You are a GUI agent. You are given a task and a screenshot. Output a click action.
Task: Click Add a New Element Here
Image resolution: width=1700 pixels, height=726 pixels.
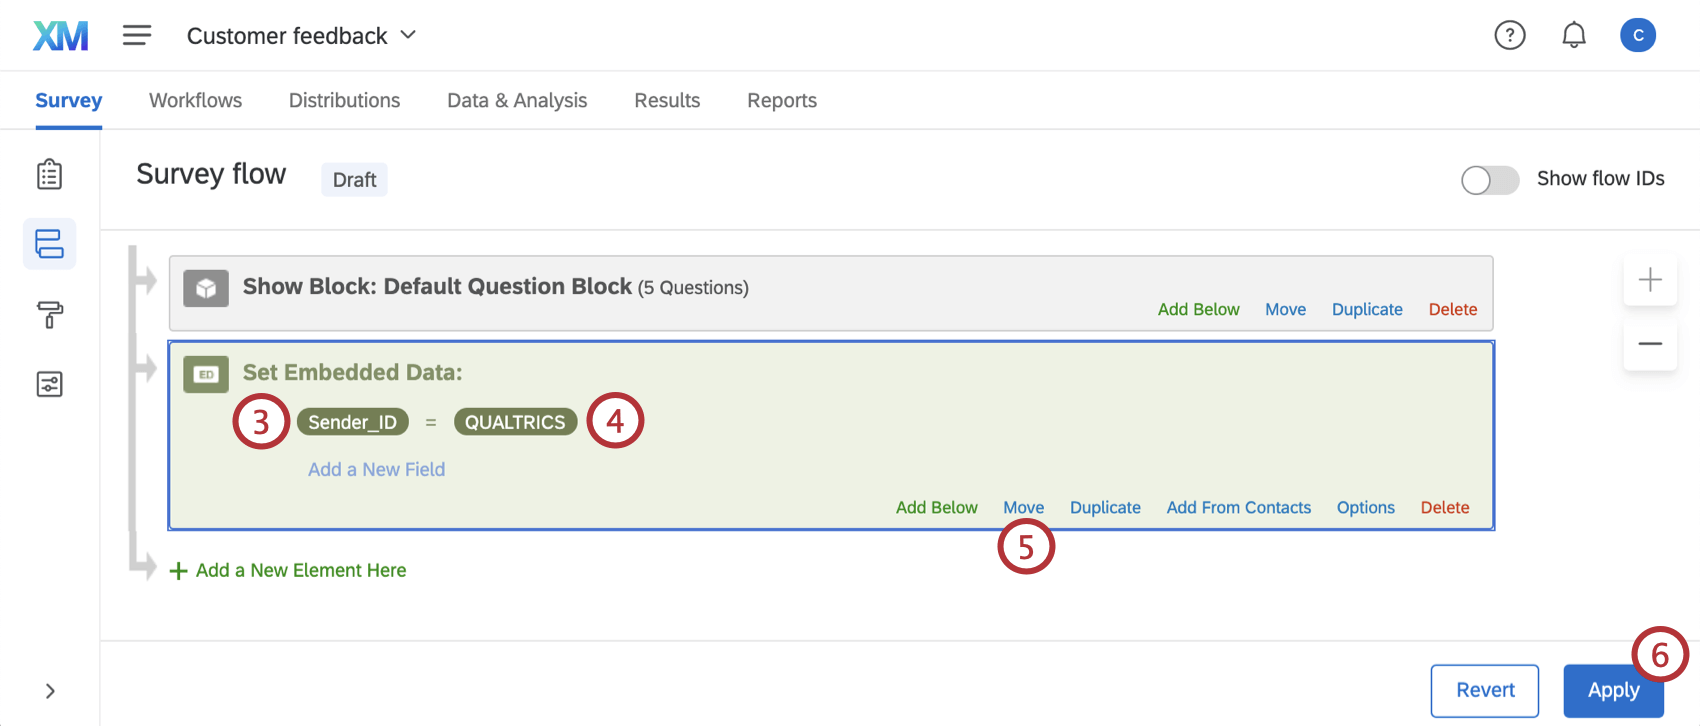(x=300, y=570)
